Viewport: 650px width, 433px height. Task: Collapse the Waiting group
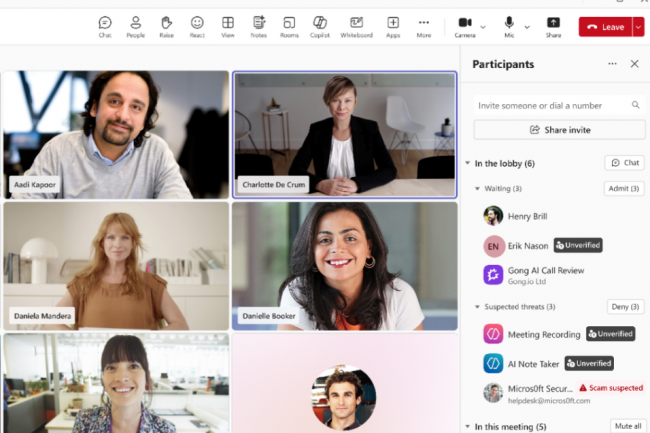pyautogui.click(x=477, y=189)
